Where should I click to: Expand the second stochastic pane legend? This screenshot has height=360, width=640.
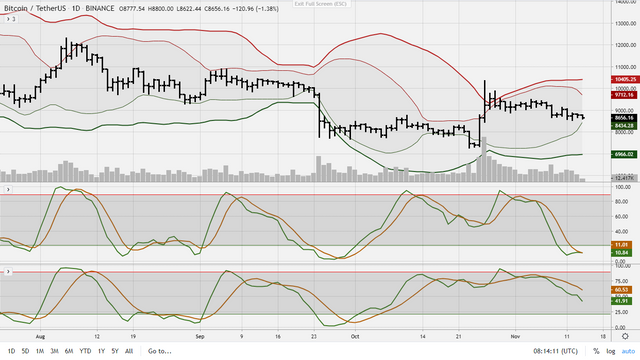point(8,271)
